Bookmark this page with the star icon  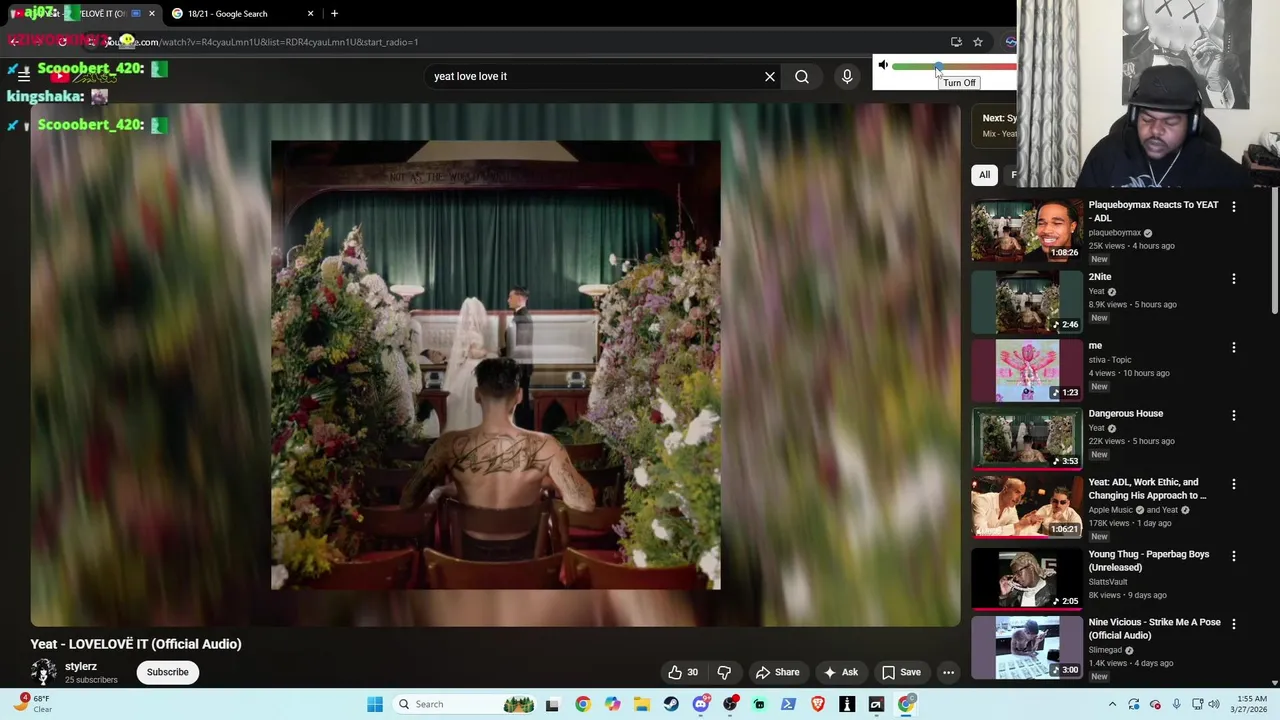(978, 42)
